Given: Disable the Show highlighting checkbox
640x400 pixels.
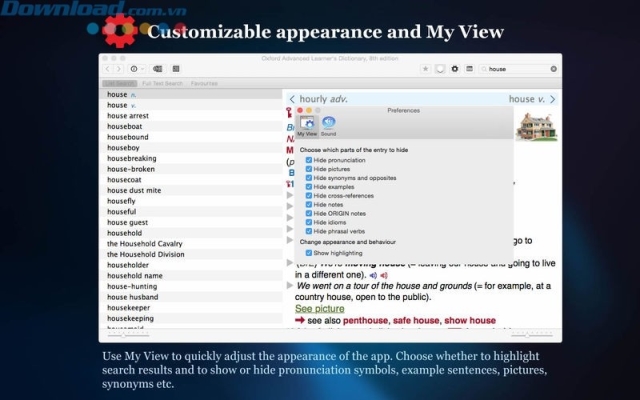Looking at the screenshot, I should click(310, 253).
